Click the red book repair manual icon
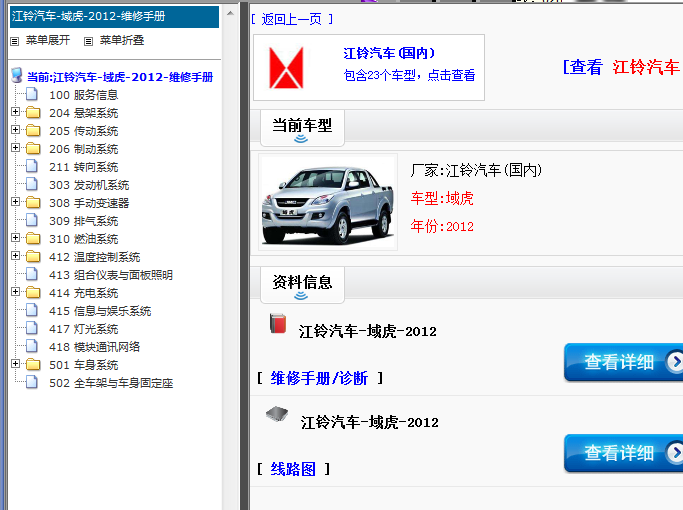 278,323
